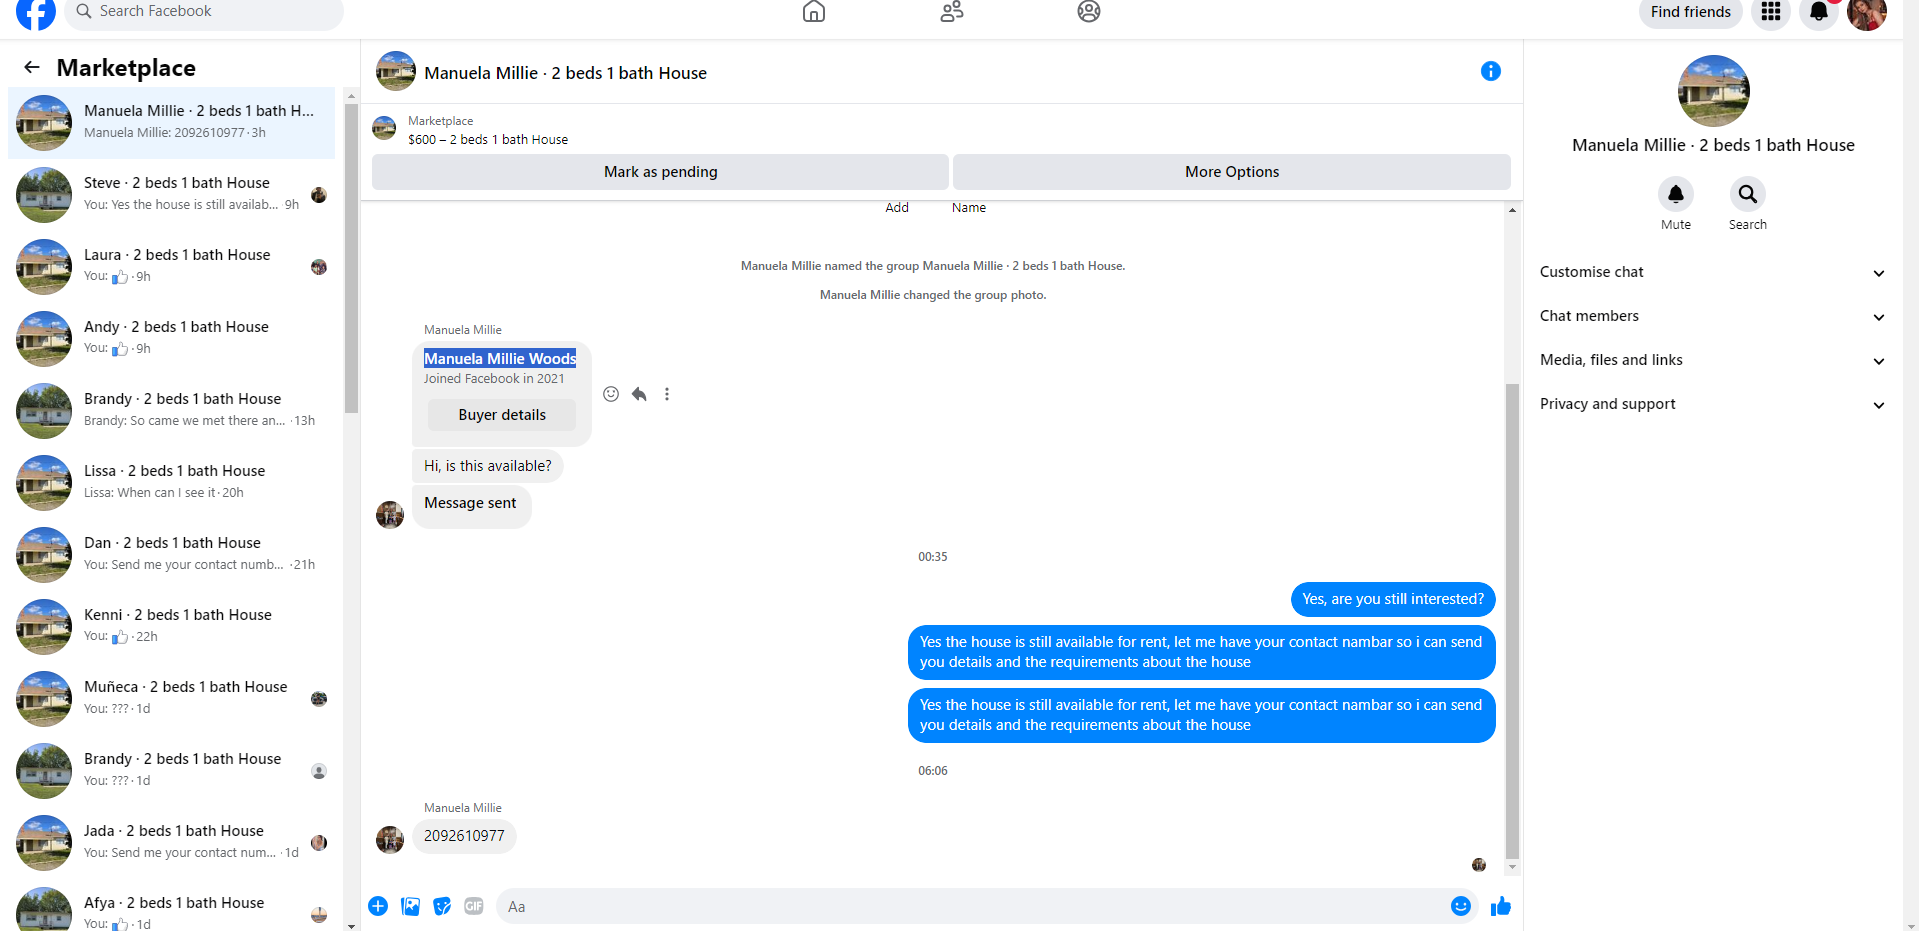The height and width of the screenshot is (931, 1919).
Task: Choose a GIF
Action: [474, 906]
